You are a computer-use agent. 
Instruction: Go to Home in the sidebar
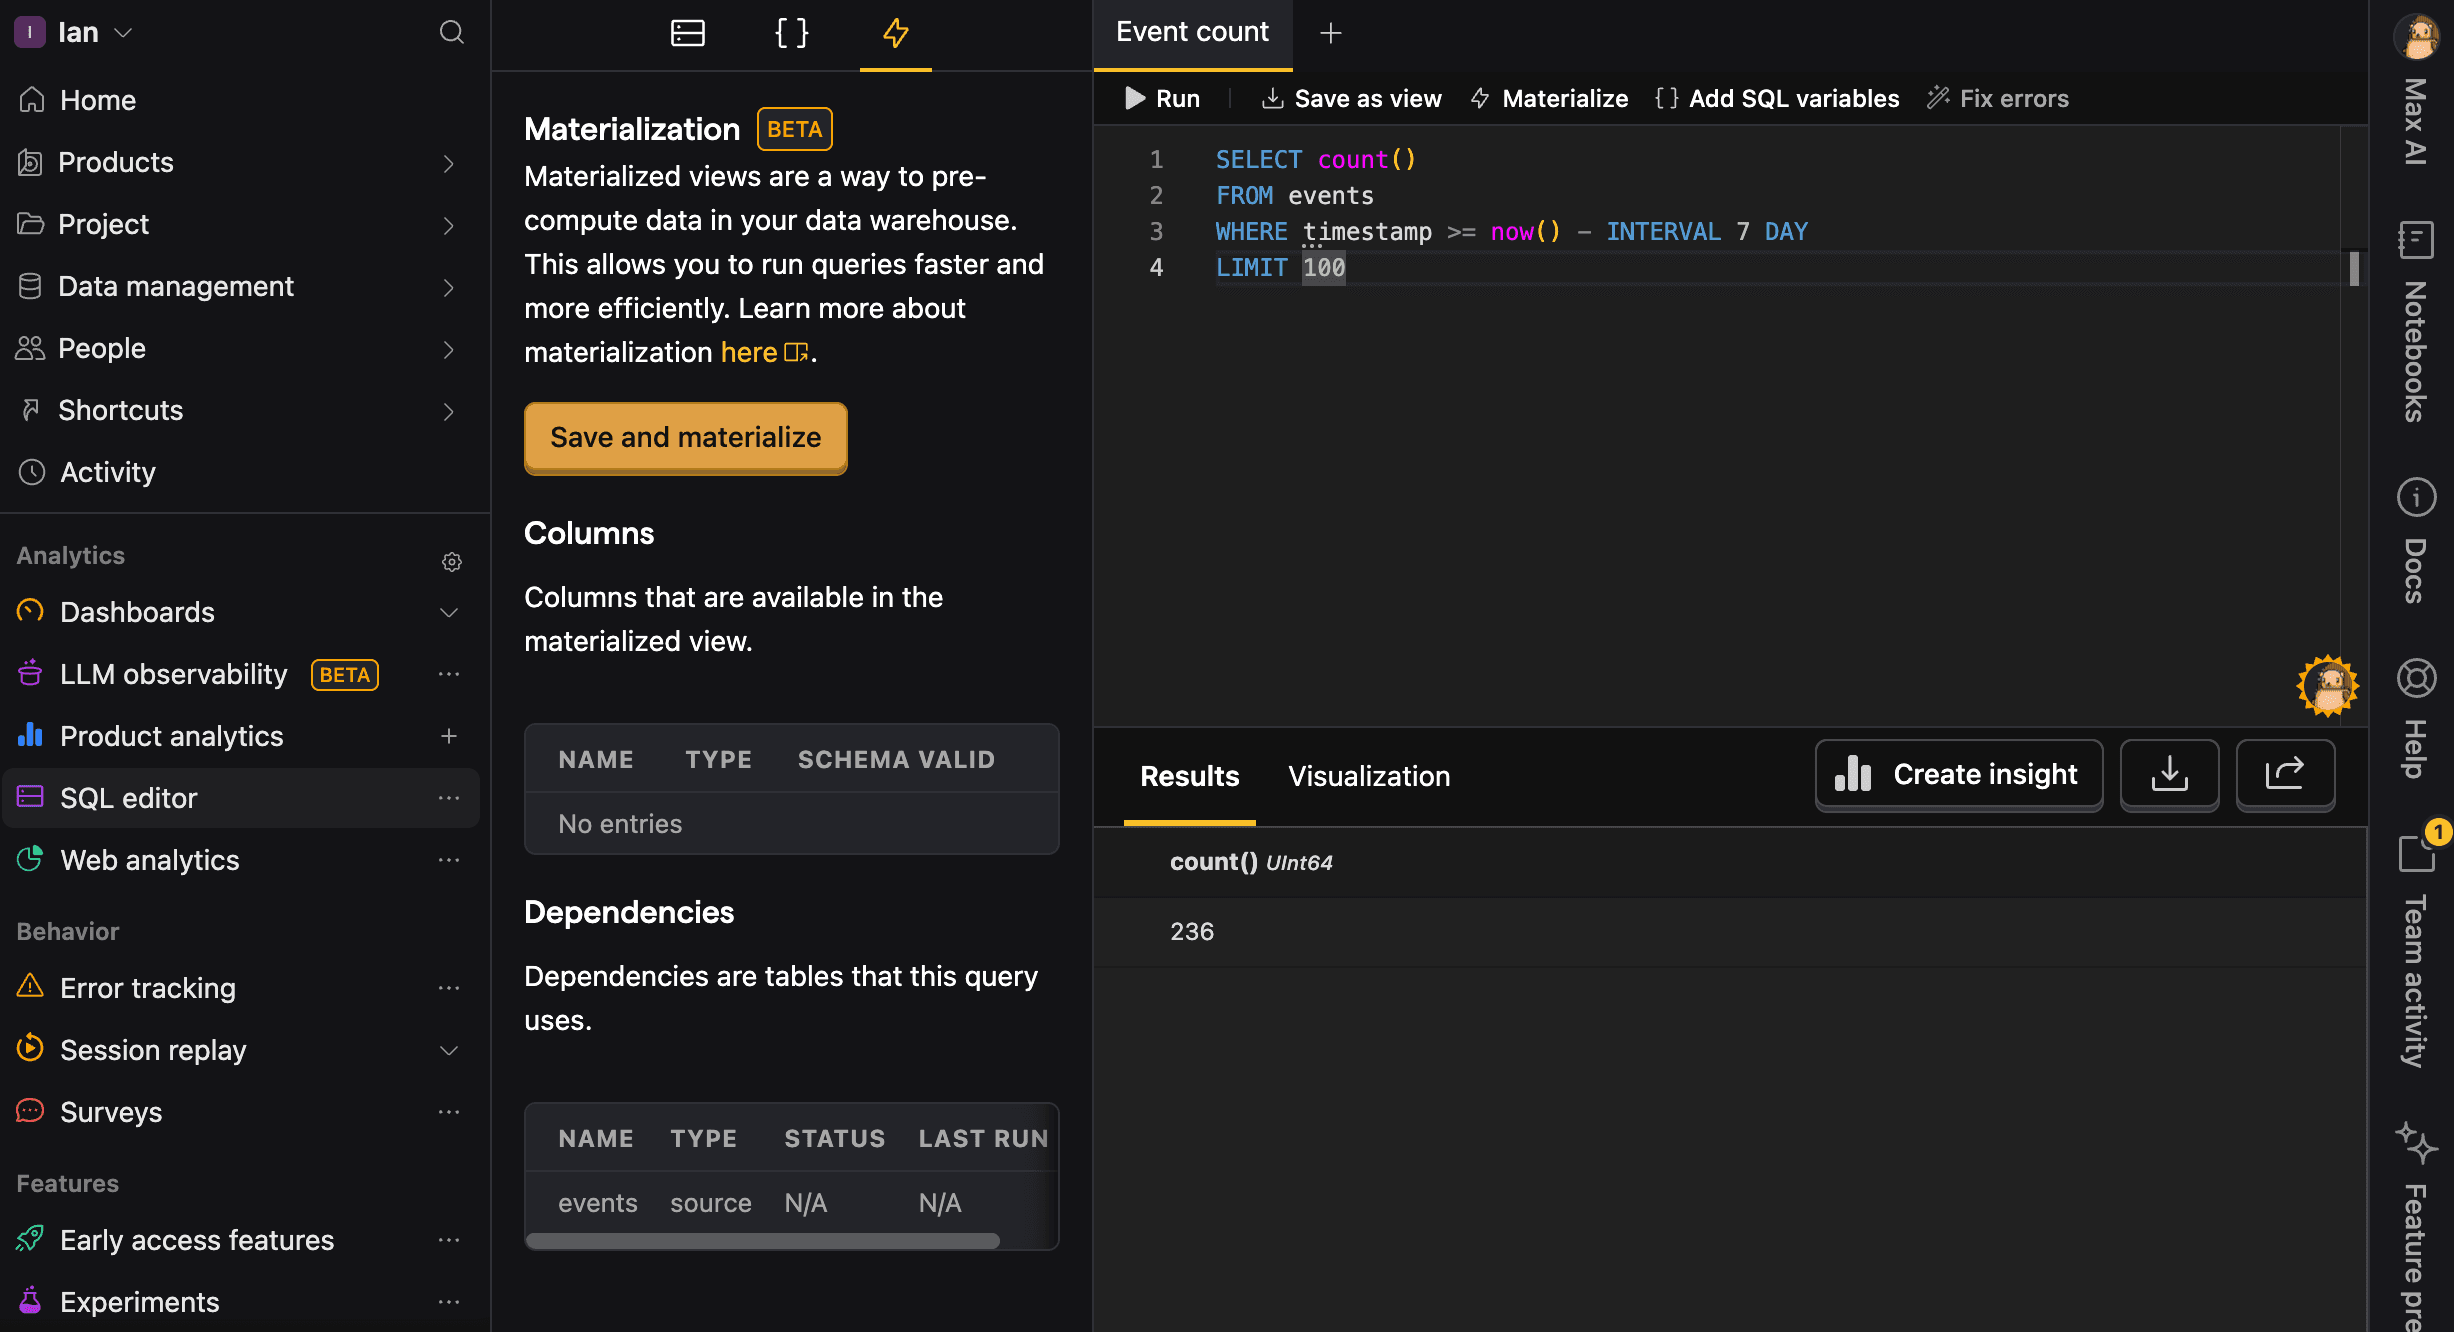97,100
